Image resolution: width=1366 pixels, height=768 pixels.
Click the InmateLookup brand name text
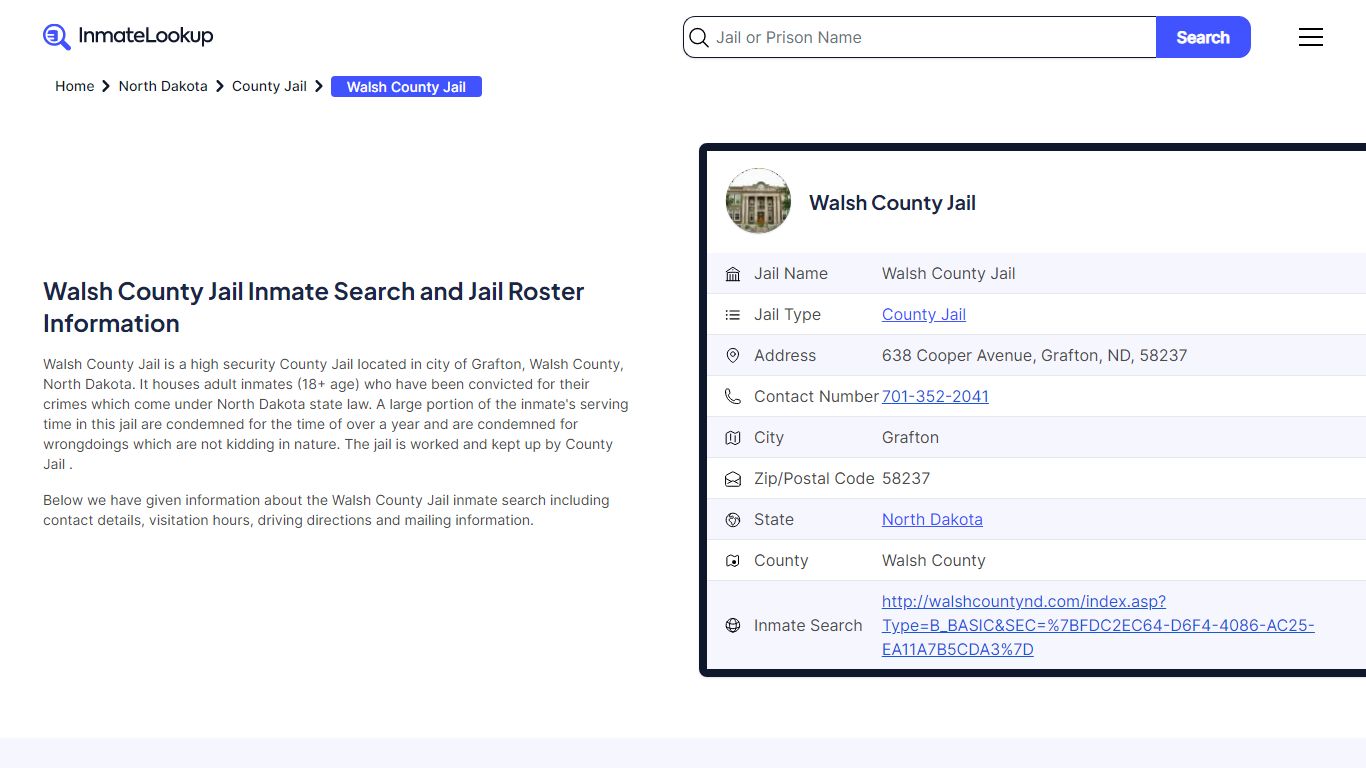[146, 36]
